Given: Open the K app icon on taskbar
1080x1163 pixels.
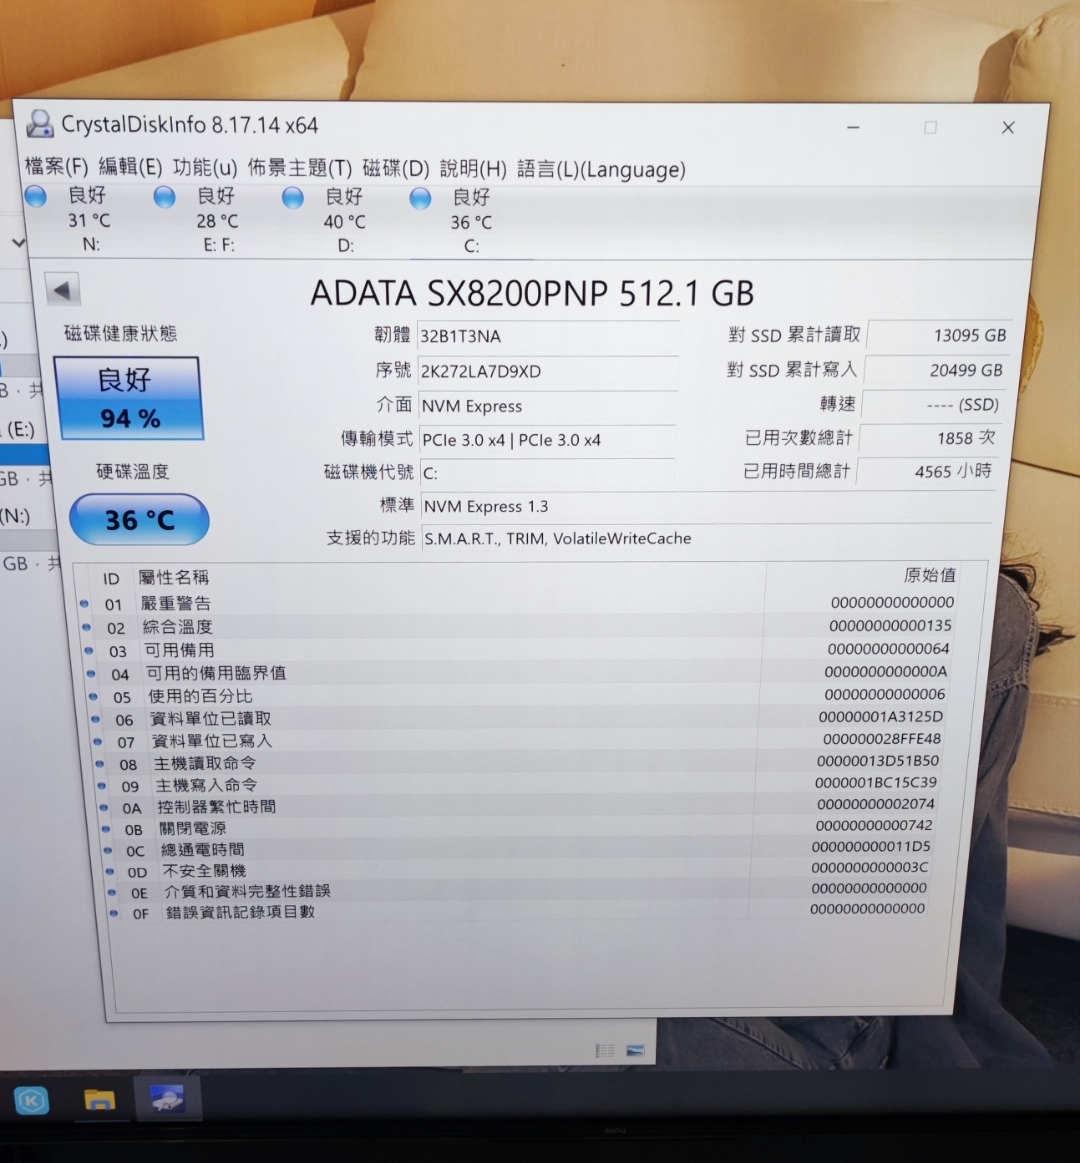Looking at the screenshot, I should pyautogui.click(x=31, y=1100).
